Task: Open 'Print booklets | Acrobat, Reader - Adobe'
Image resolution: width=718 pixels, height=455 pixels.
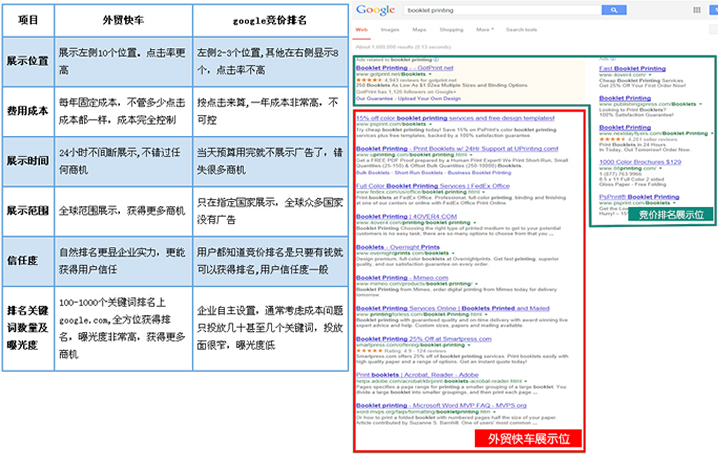Action: pos(417,375)
